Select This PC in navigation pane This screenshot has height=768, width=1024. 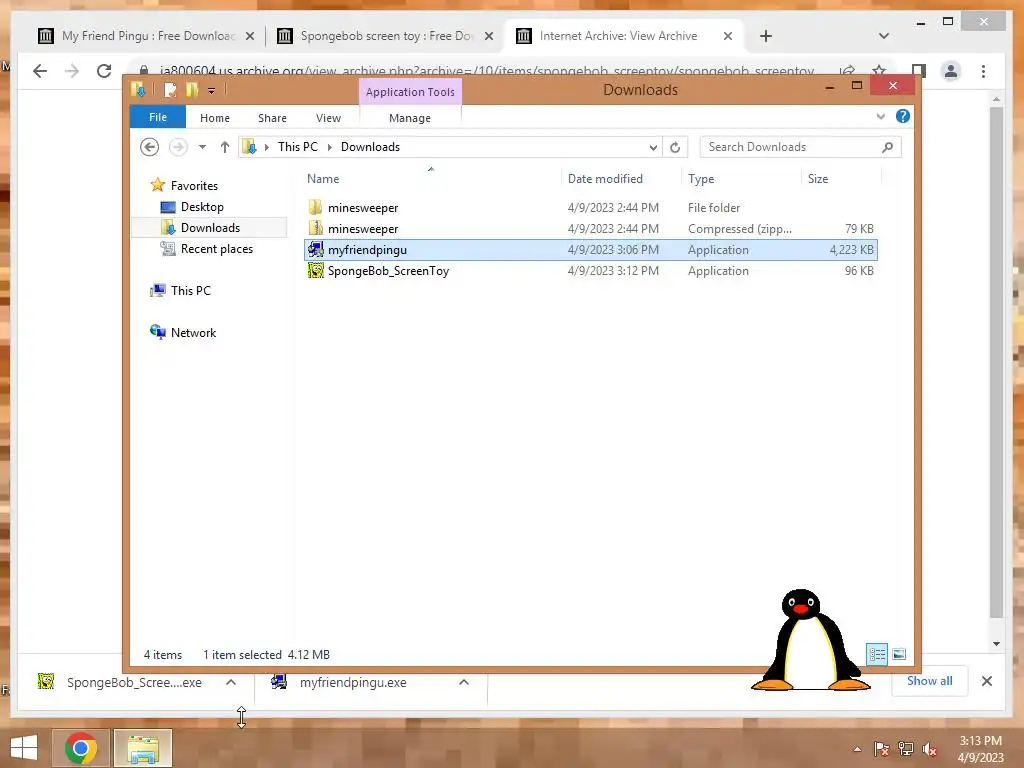pyautogui.click(x=190, y=291)
